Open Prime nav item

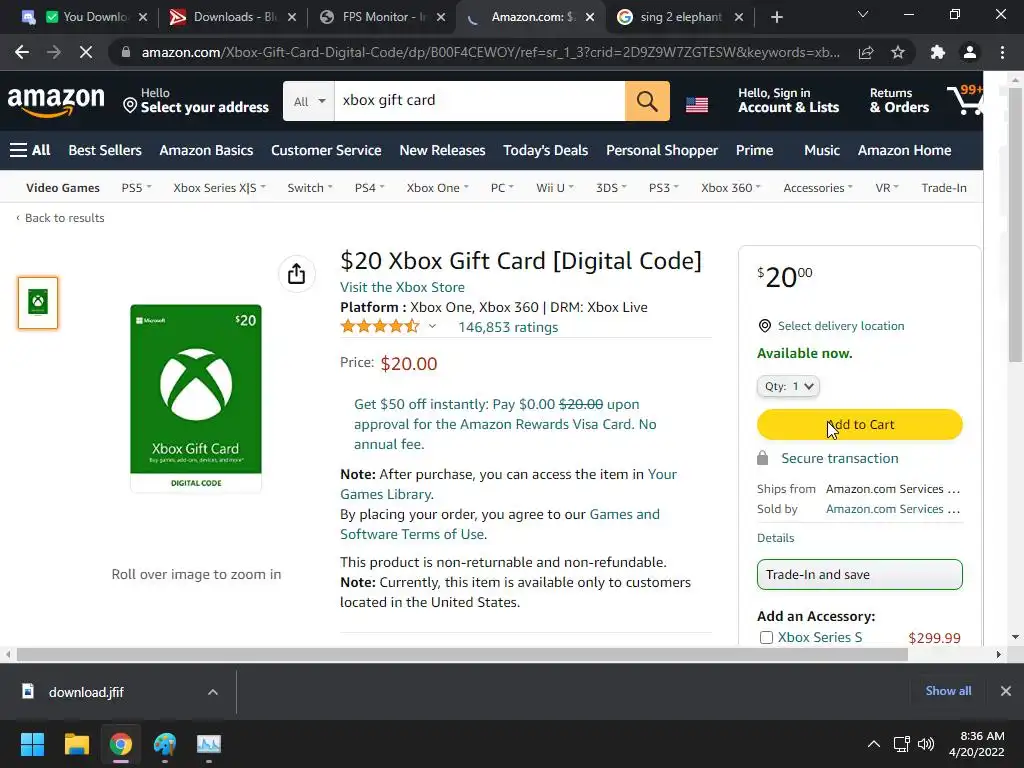click(x=754, y=150)
